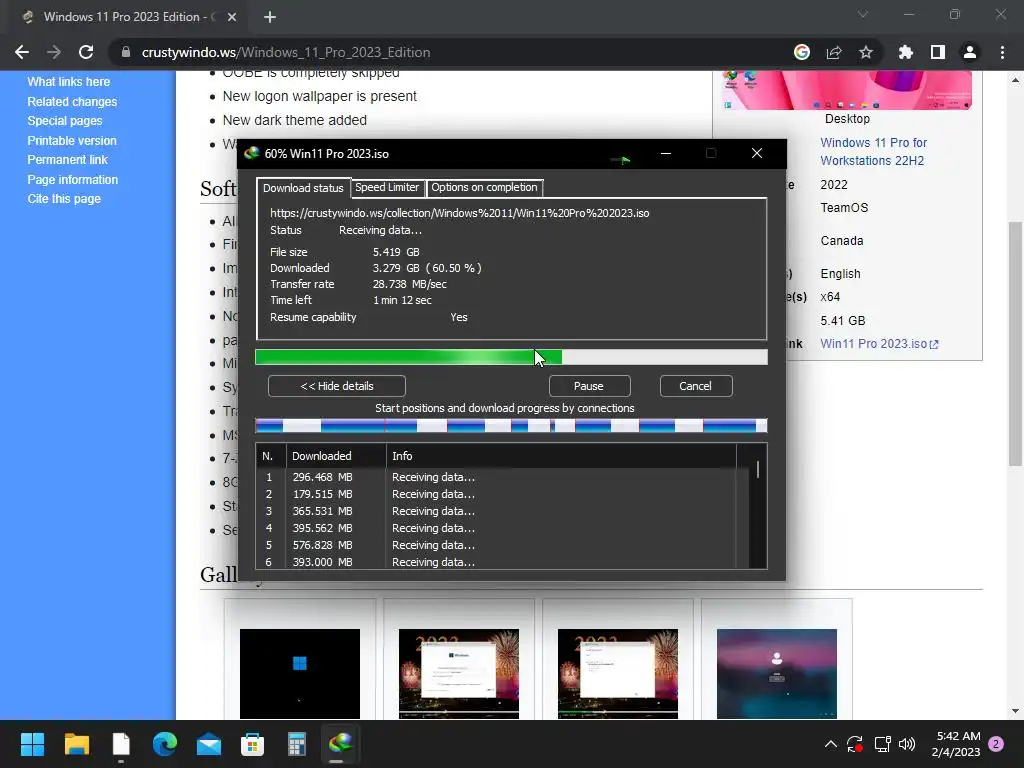
Task: Open Windows 11 Pro for Workstations 22H2 link
Action: (874, 152)
